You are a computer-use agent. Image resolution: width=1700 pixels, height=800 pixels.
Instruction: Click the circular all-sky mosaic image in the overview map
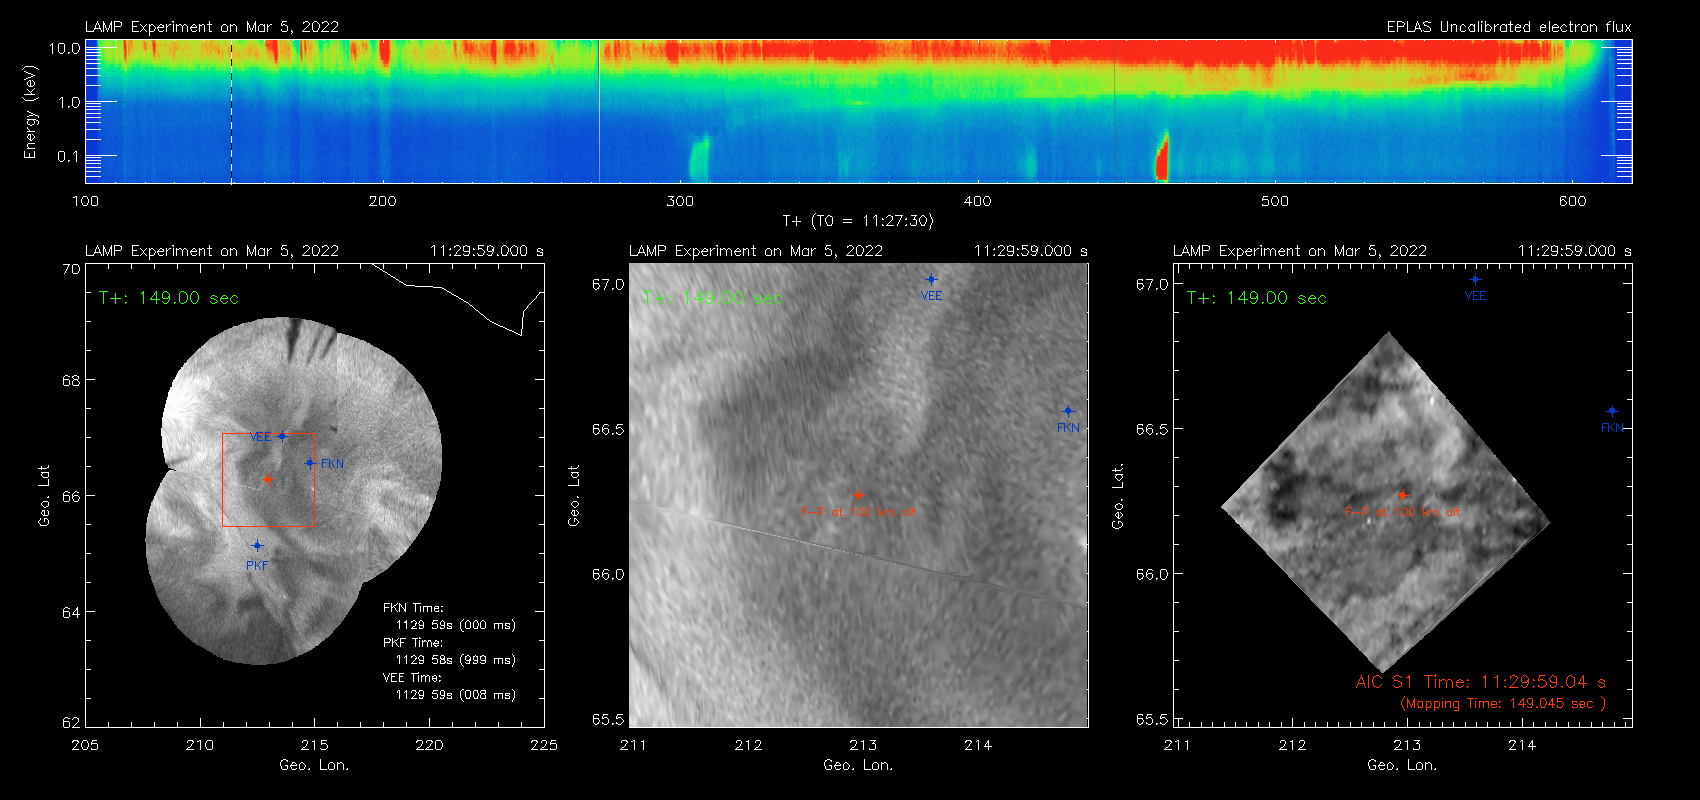click(293, 490)
